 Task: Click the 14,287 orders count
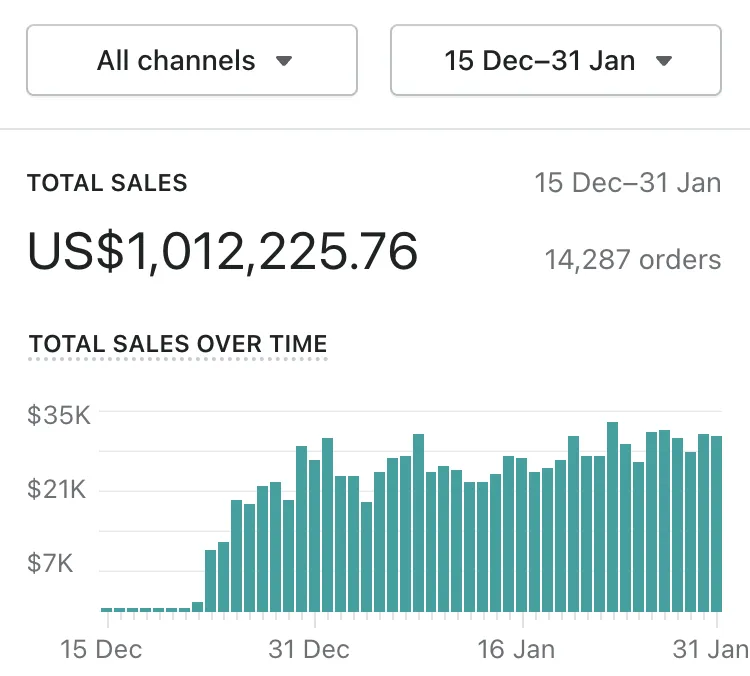632,260
